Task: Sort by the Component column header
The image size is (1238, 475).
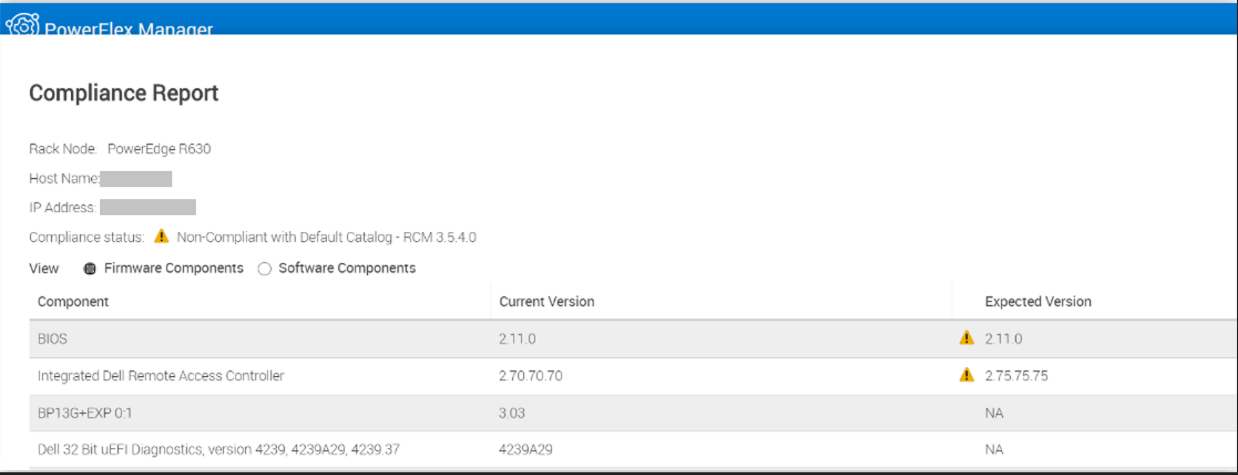Action: (x=73, y=301)
